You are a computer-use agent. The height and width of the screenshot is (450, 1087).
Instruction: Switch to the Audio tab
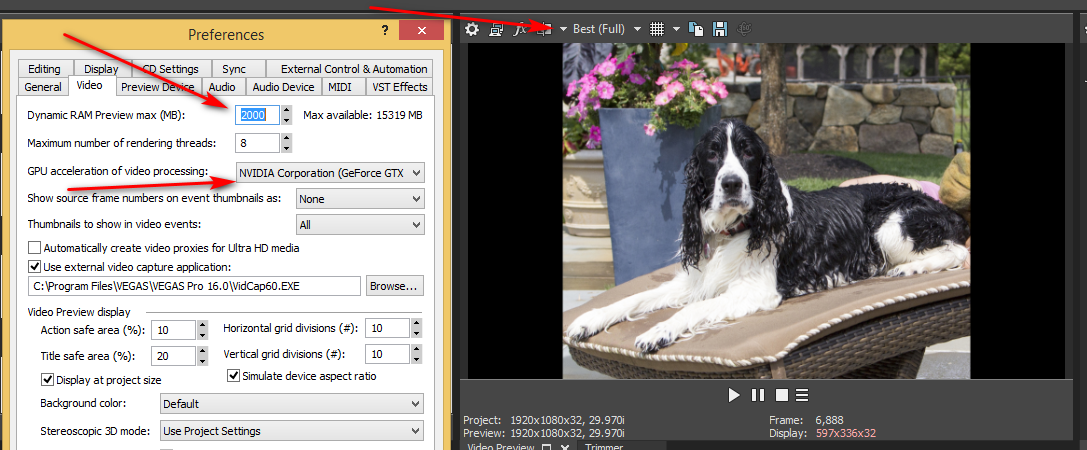pyautogui.click(x=222, y=87)
